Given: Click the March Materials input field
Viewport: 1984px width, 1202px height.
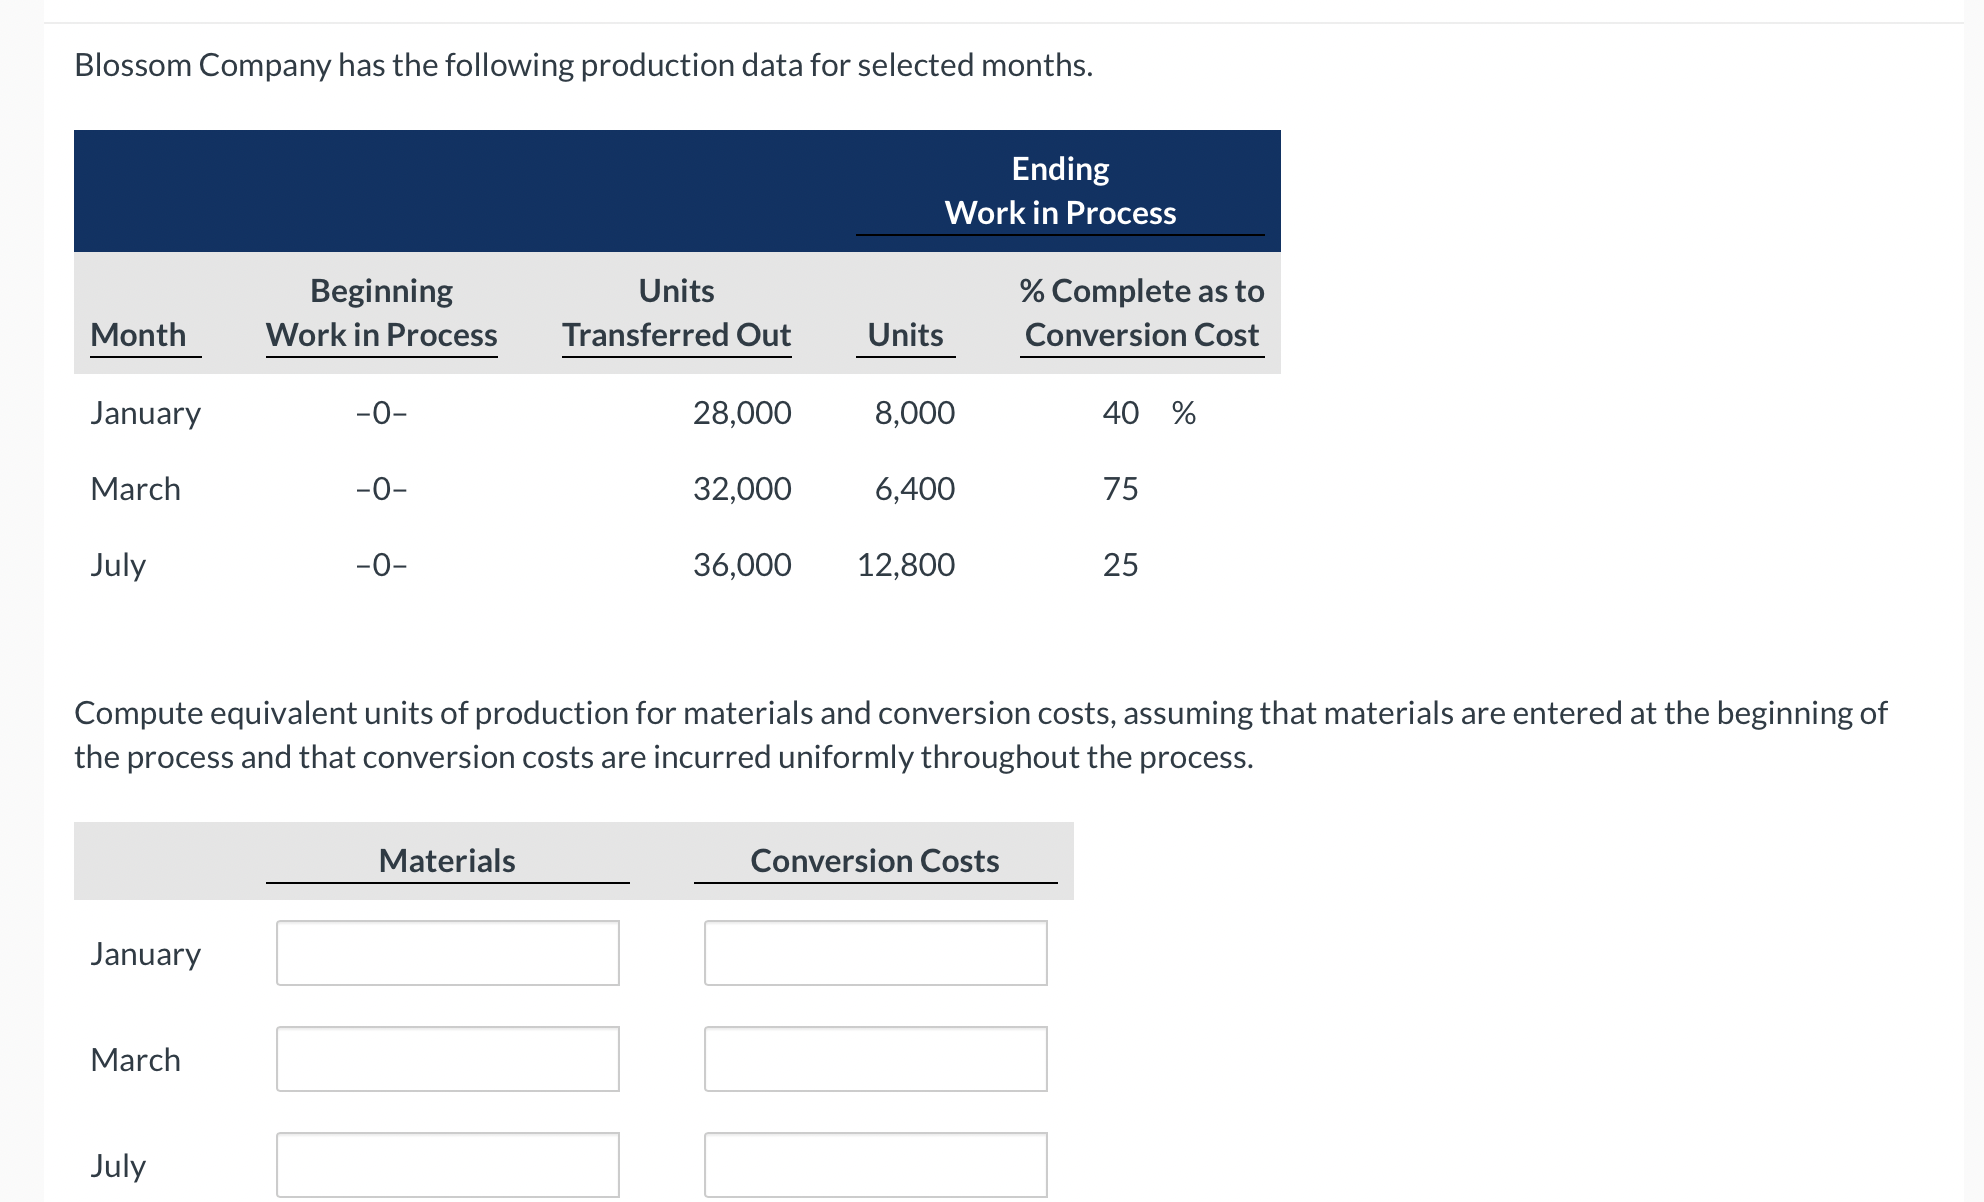Looking at the screenshot, I should 447,1058.
